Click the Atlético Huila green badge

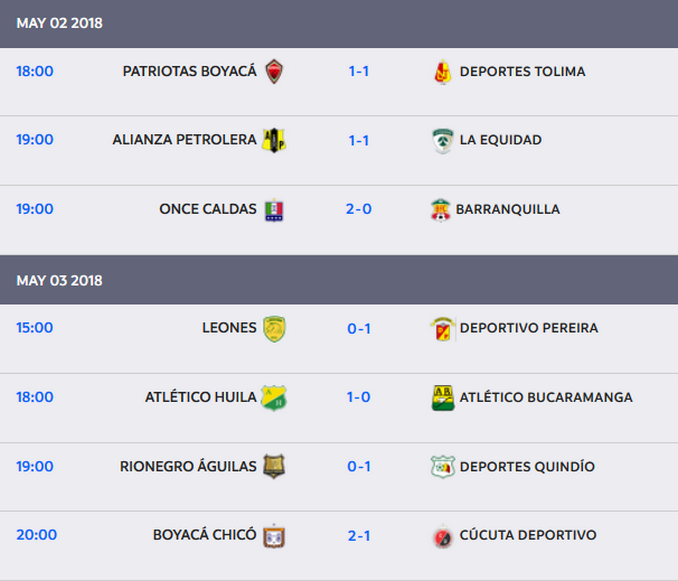click(274, 398)
